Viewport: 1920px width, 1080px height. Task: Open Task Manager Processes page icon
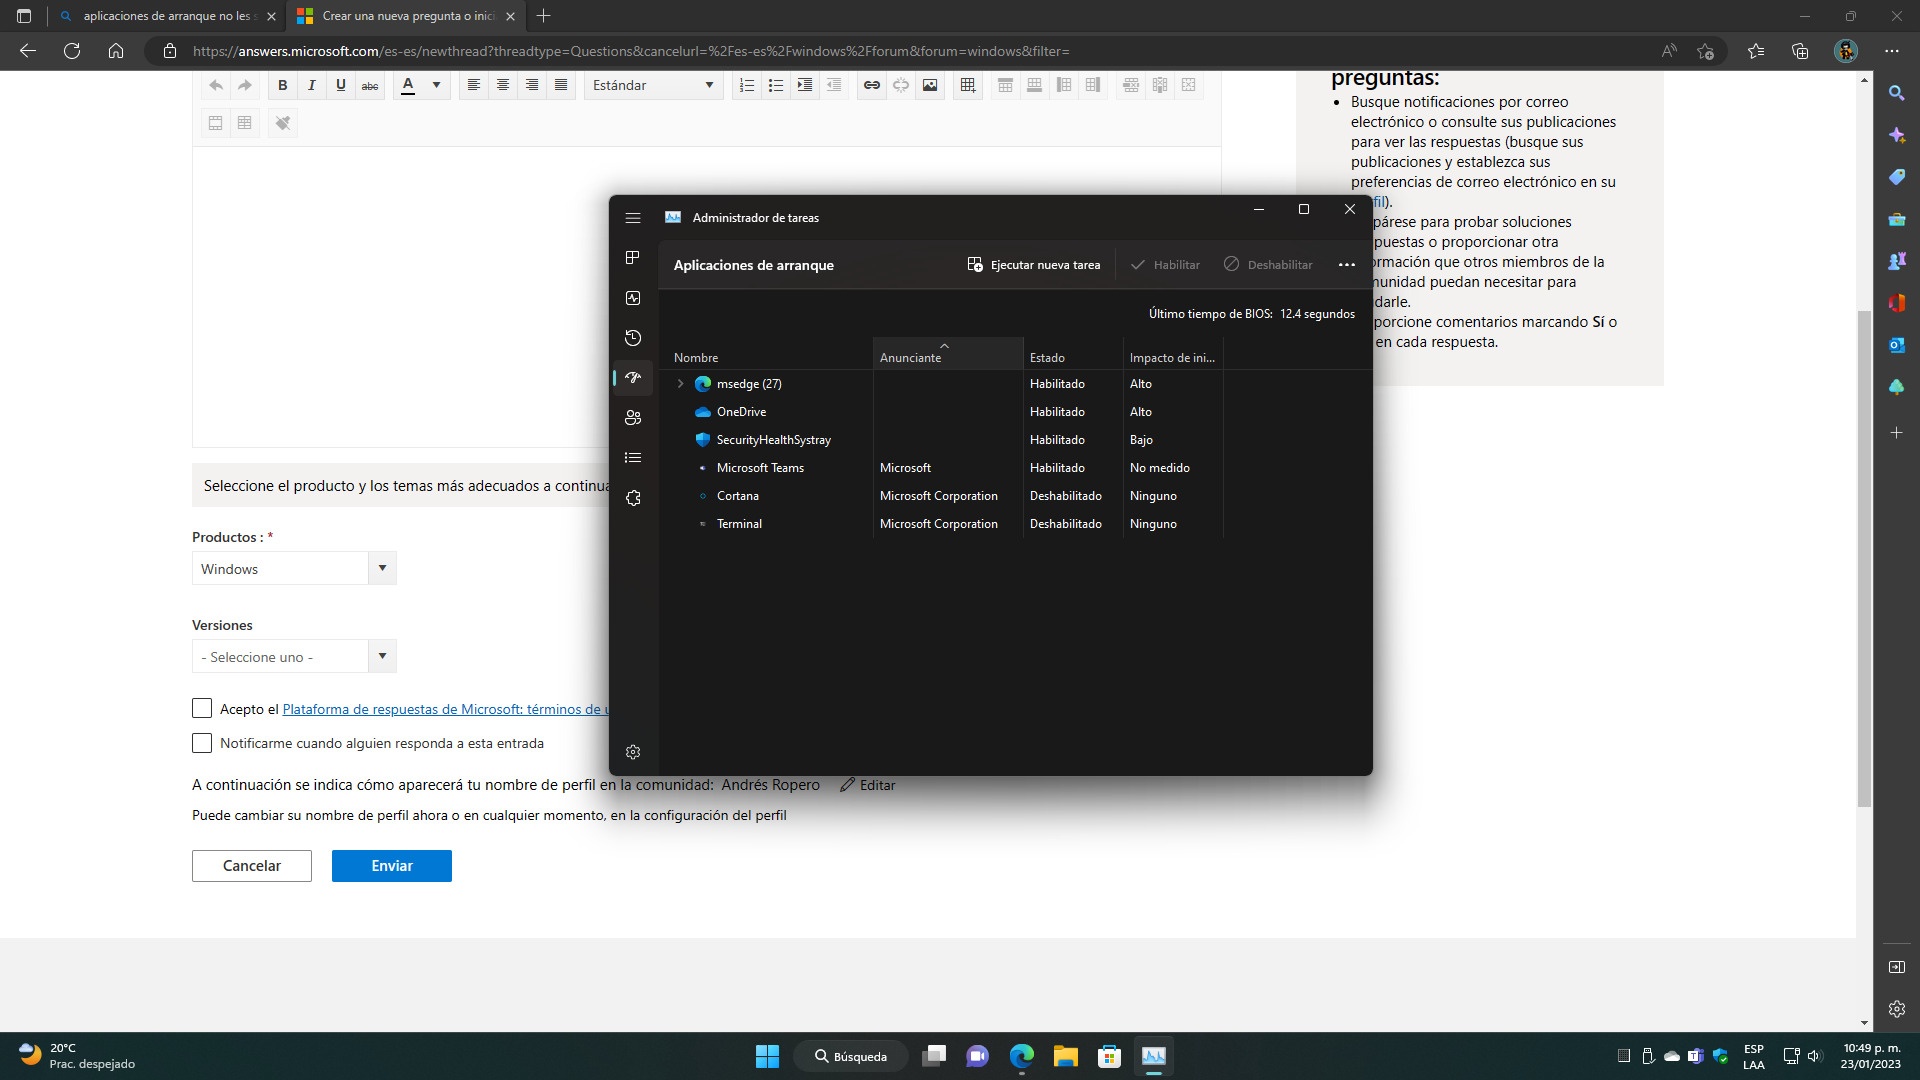pos(632,258)
